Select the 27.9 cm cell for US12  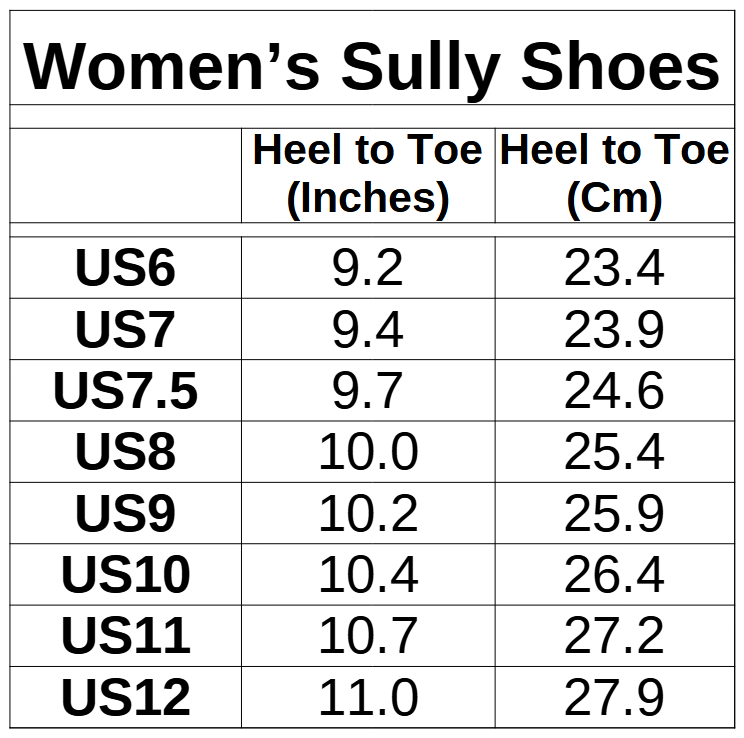(x=614, y=698)
